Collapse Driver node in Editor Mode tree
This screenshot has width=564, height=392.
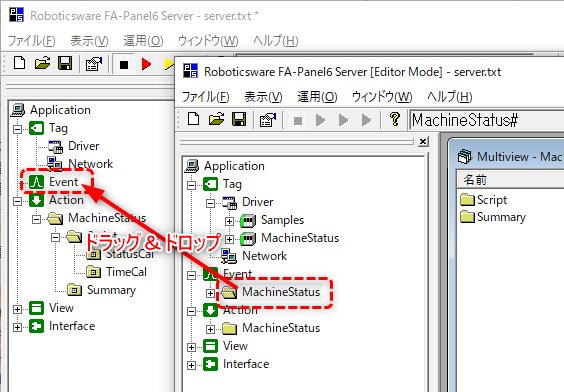click(210, 203)
